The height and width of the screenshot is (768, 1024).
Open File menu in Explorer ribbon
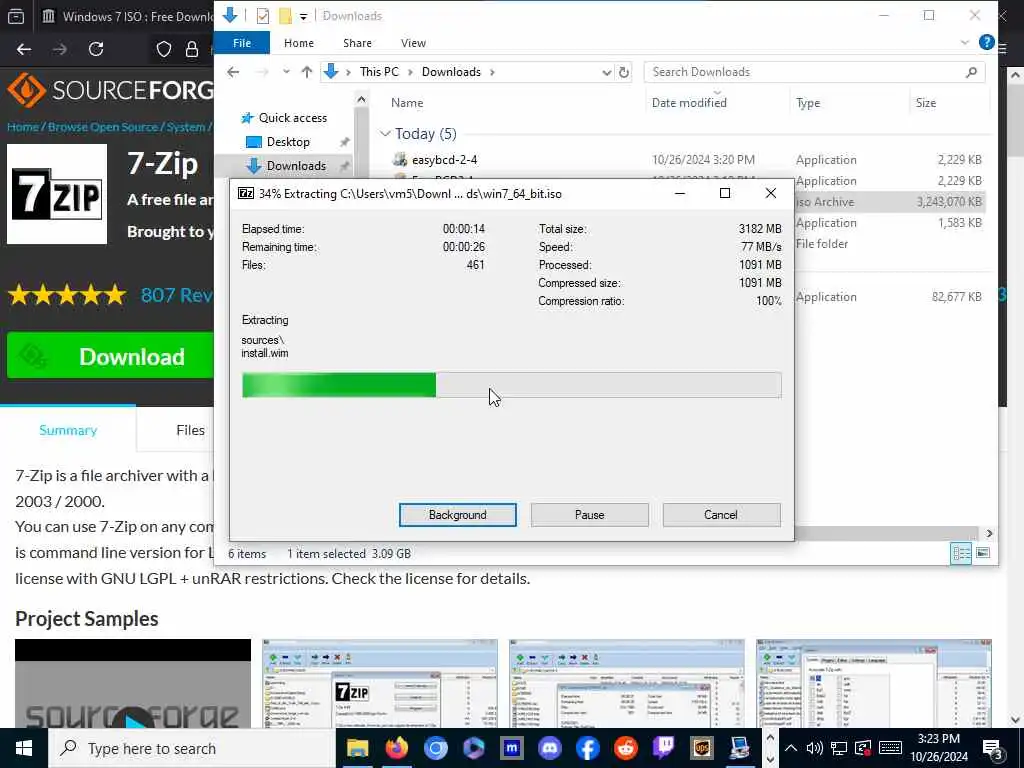tap(242, 43)
